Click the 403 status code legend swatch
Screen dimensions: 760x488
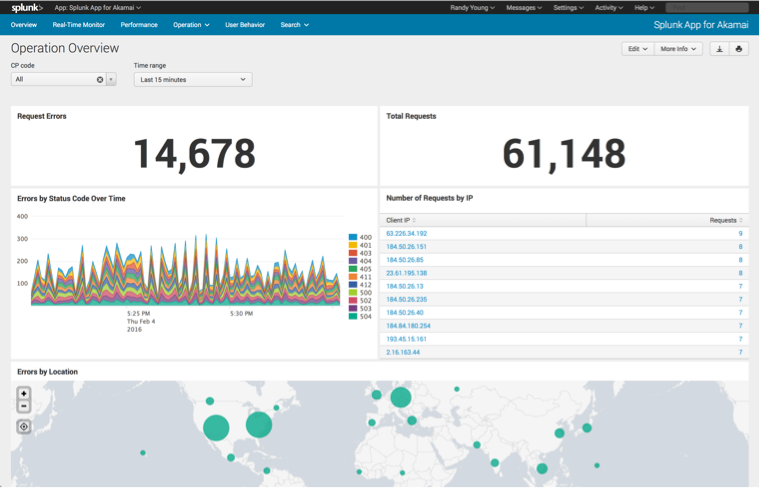click(353, 253)
